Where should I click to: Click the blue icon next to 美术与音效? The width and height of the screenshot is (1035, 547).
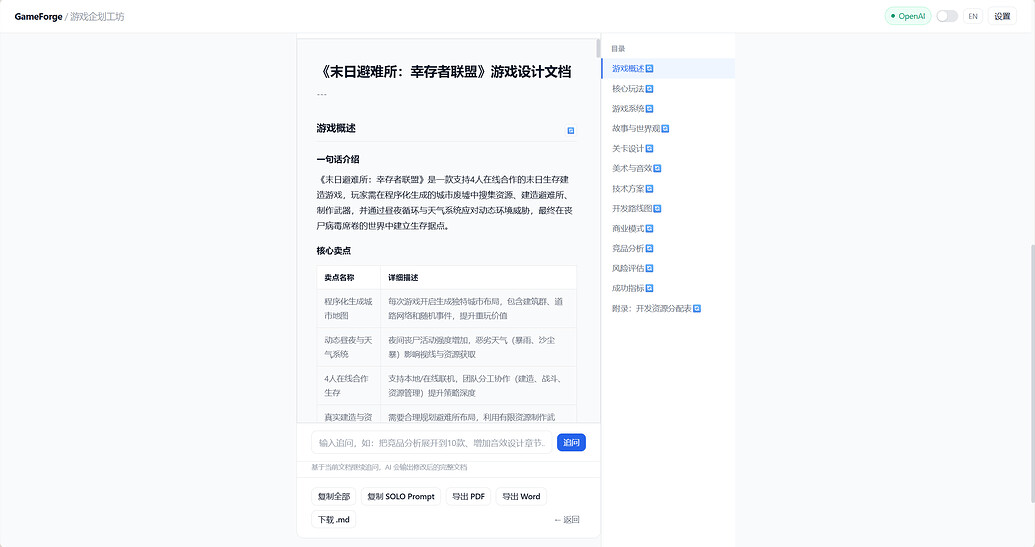(x=657, y=169)
